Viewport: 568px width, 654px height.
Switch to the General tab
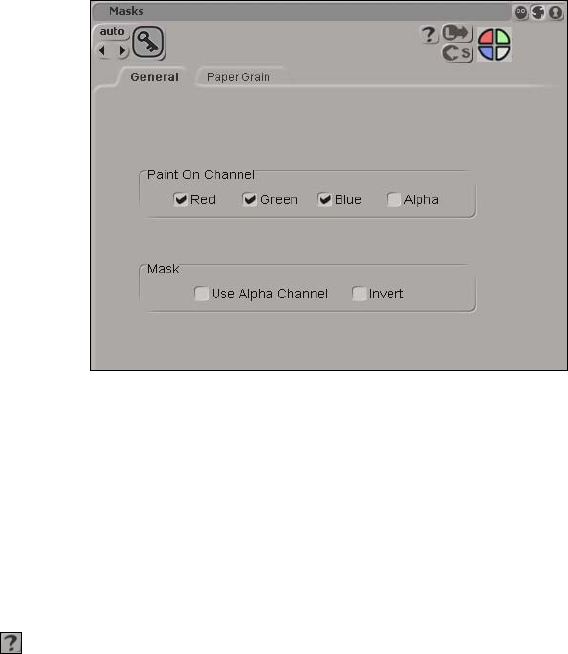pos(154,77)
